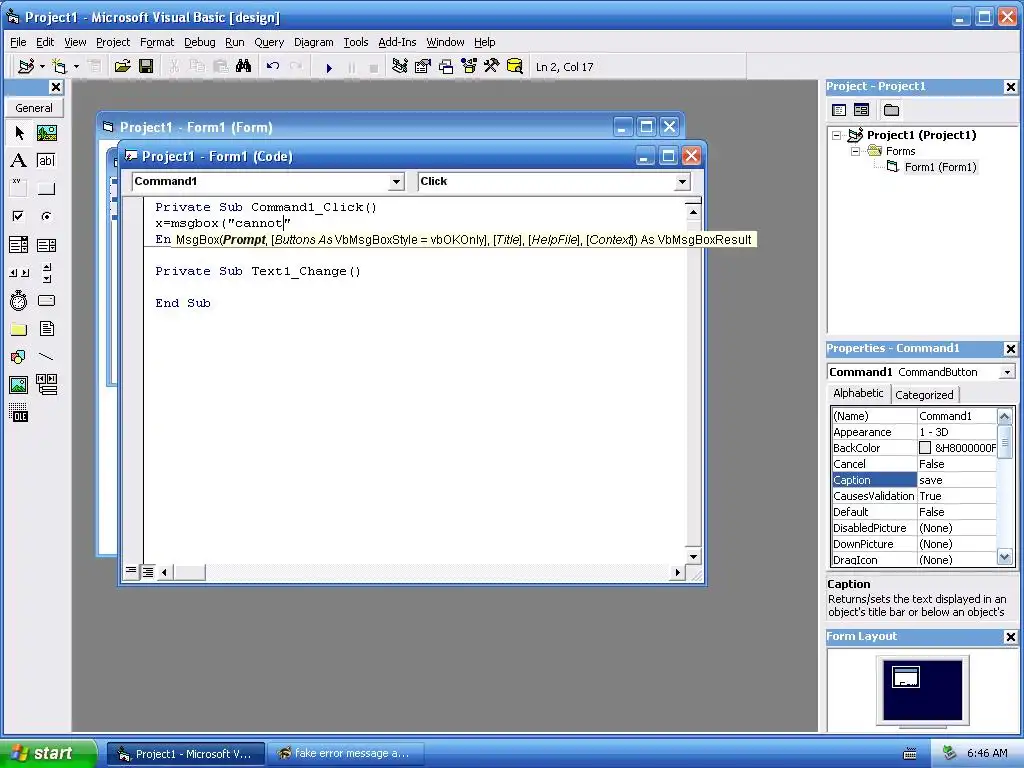1024x768 pixels.
Task: Select the Pointer tool in toolbox
Action: point(19,133)
